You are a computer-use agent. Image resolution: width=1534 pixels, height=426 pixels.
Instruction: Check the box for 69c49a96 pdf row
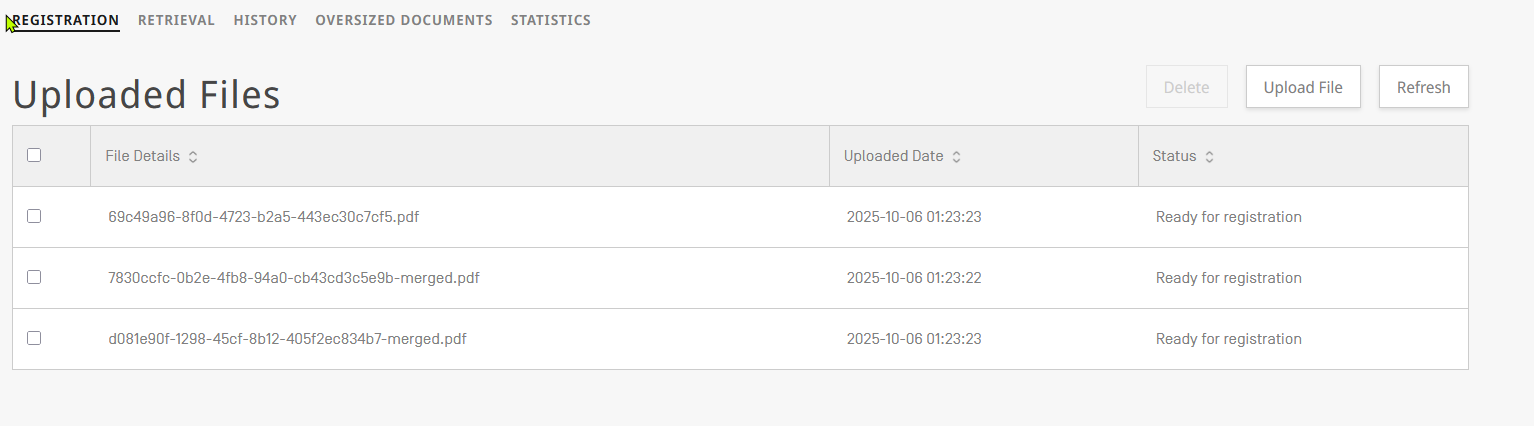[x=34, y=216]
